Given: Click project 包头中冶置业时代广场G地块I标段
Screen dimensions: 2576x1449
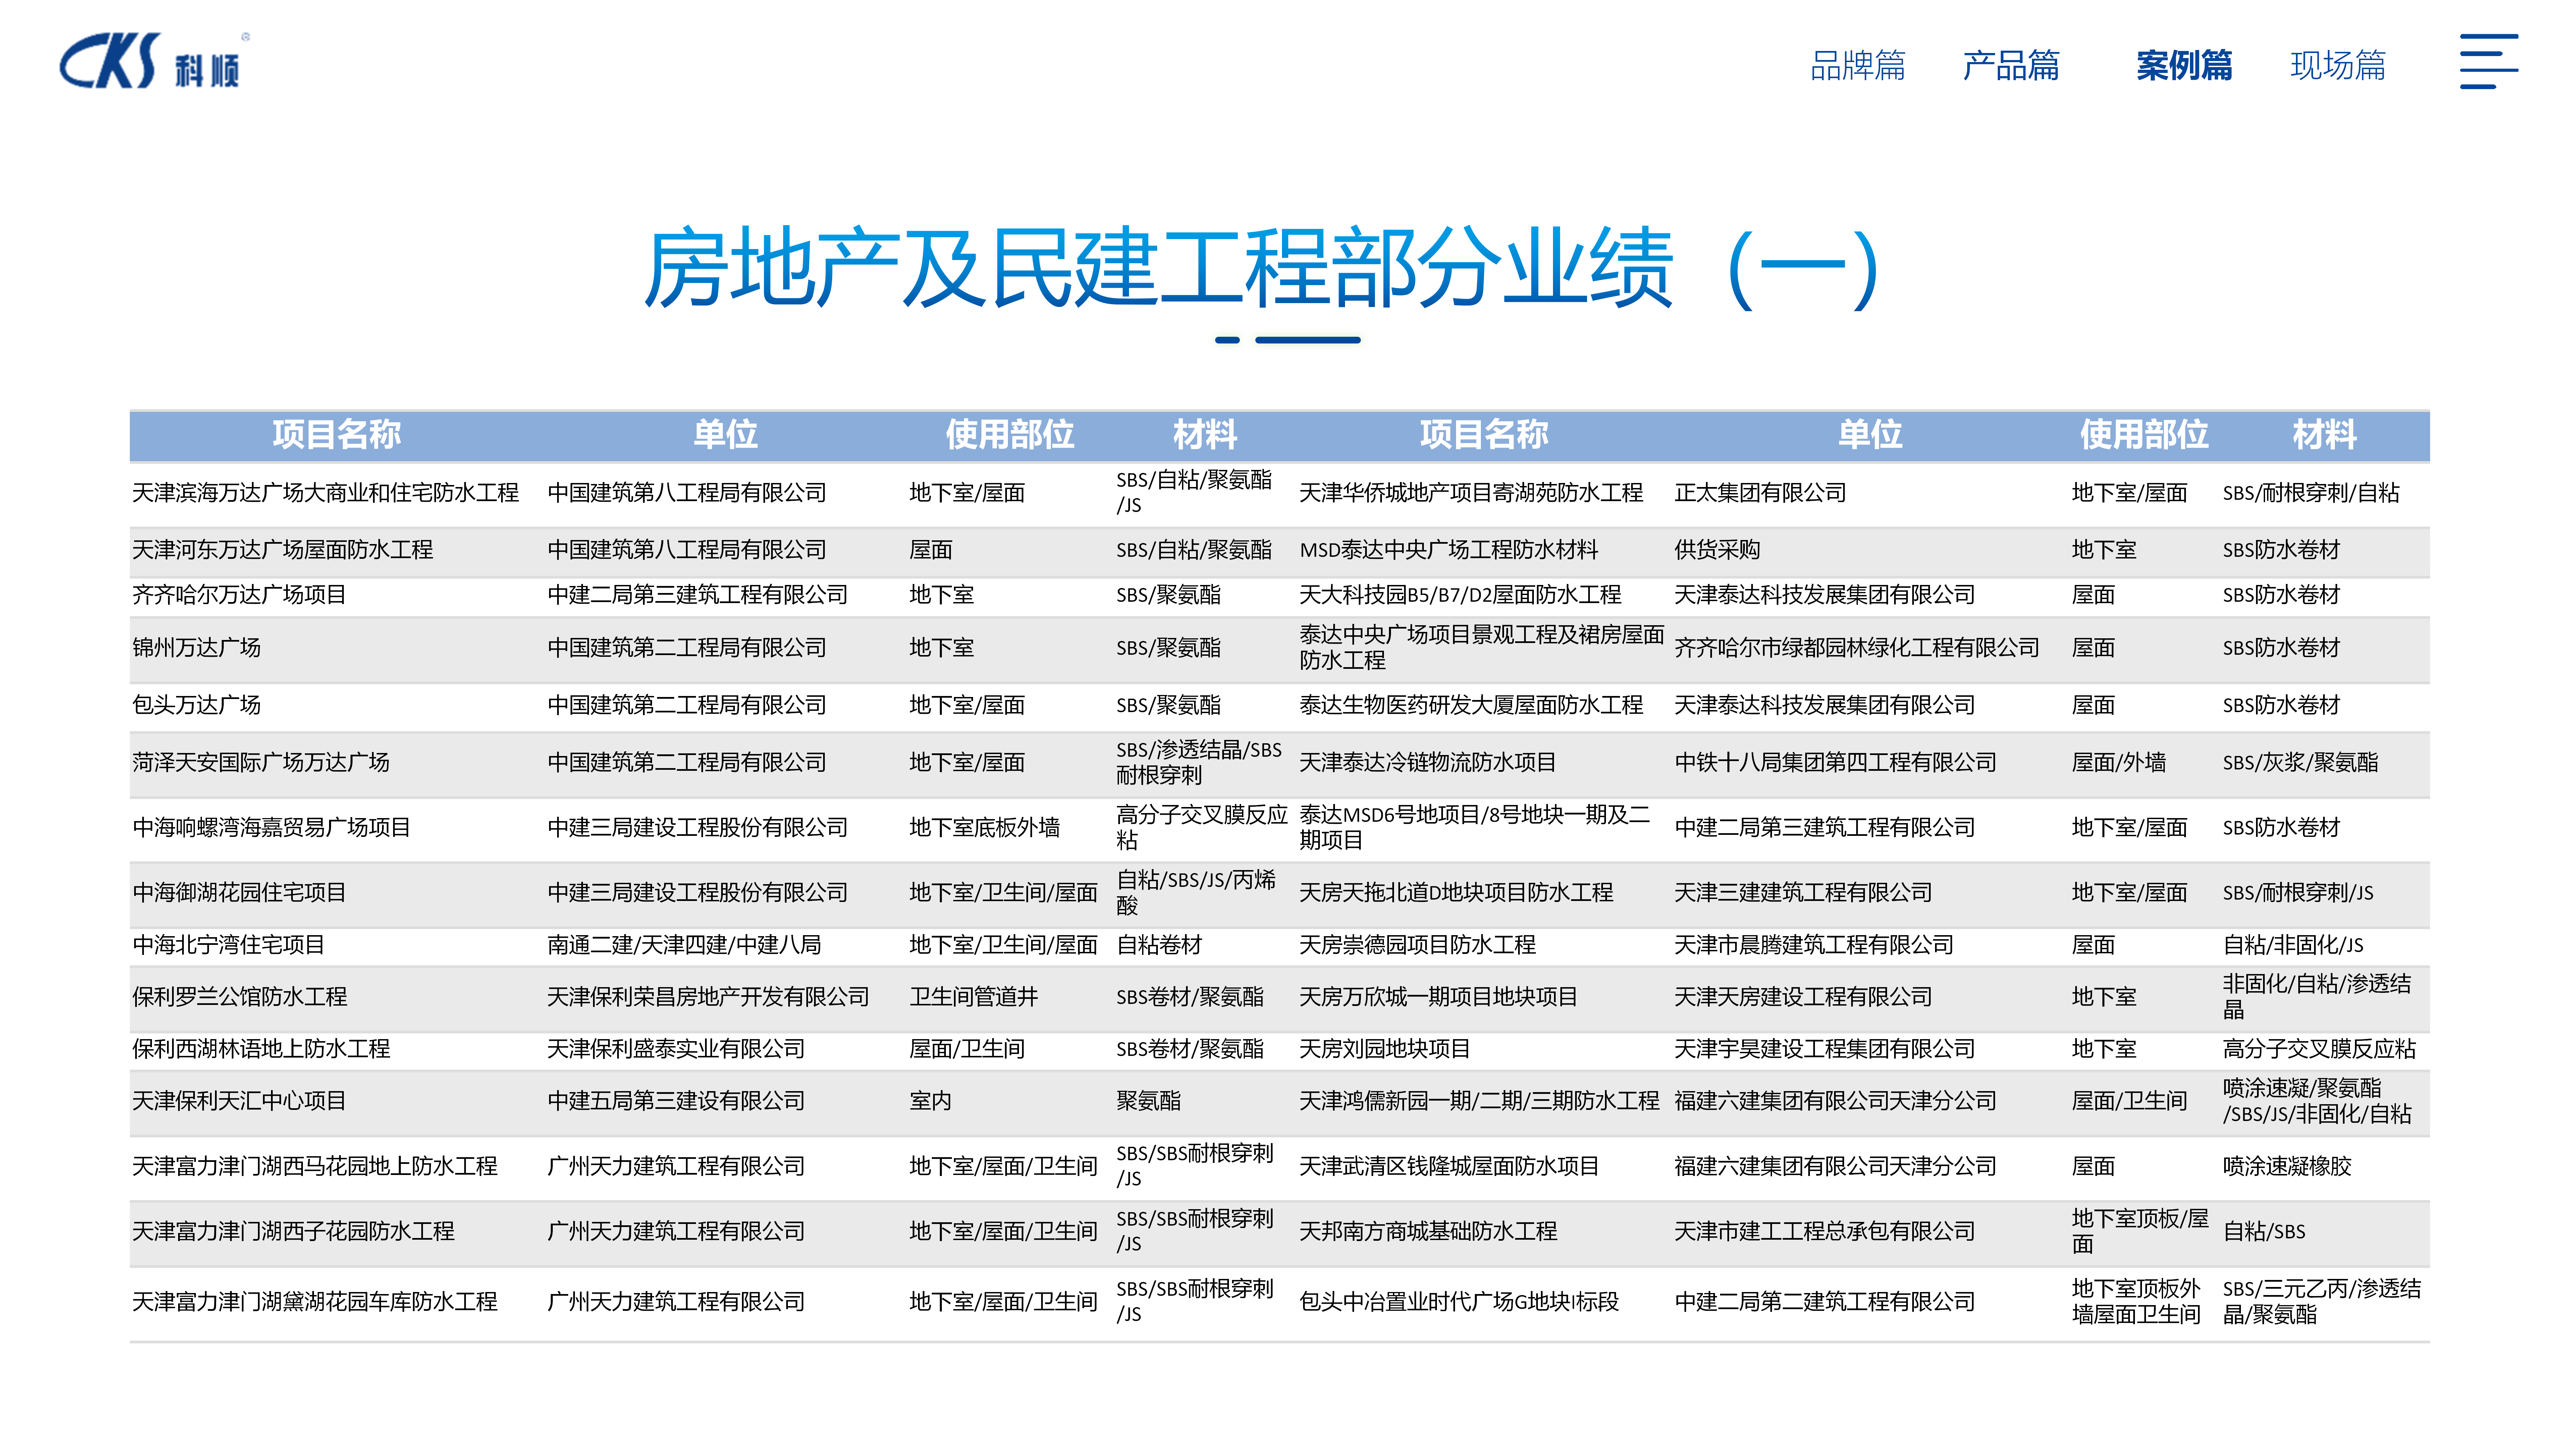Looking at the screenshot, I should [x=1459, y=1302].
